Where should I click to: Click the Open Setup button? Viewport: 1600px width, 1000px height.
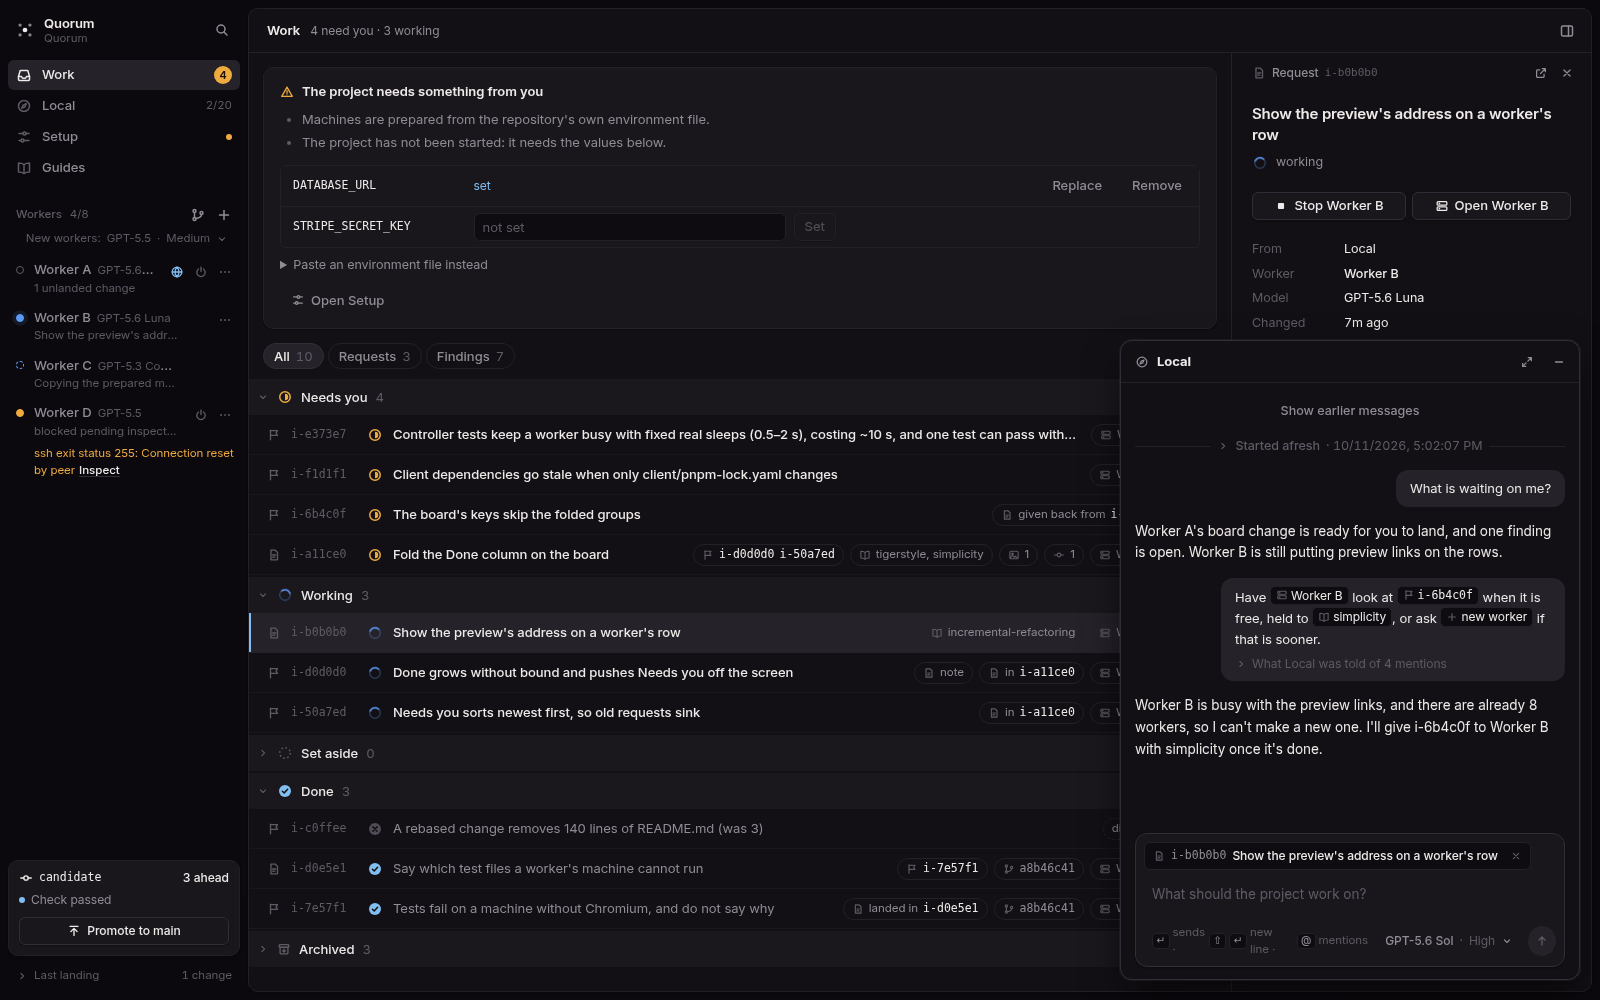click(x=338, y=301)
